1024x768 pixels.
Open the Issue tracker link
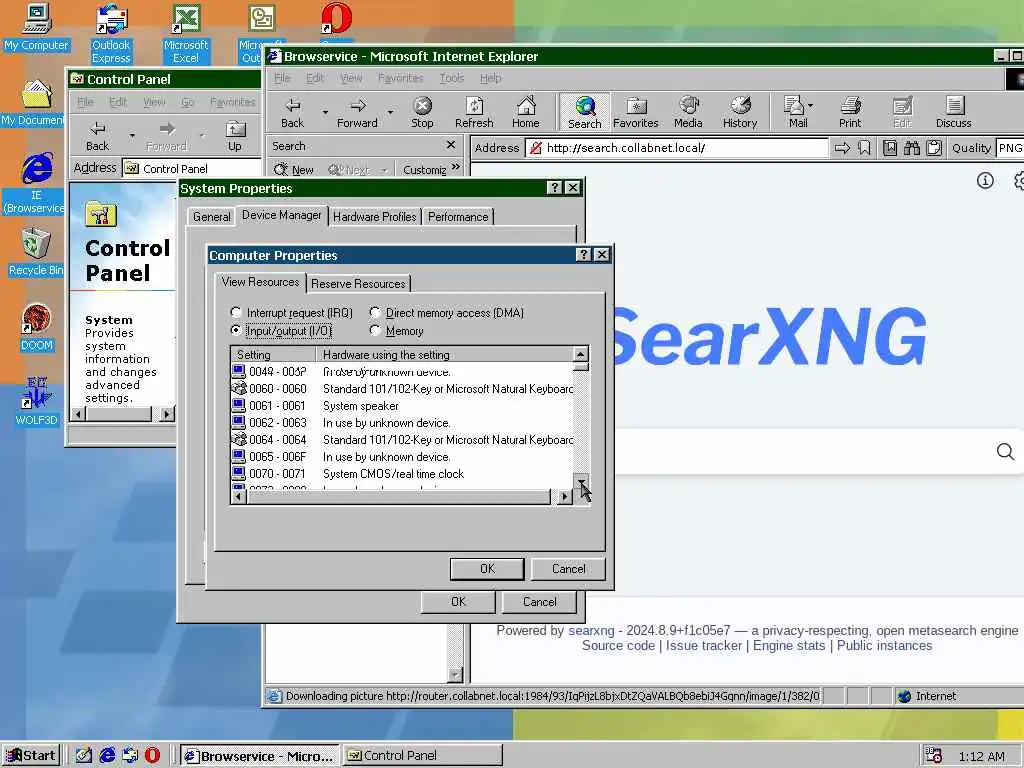point(704,645)
